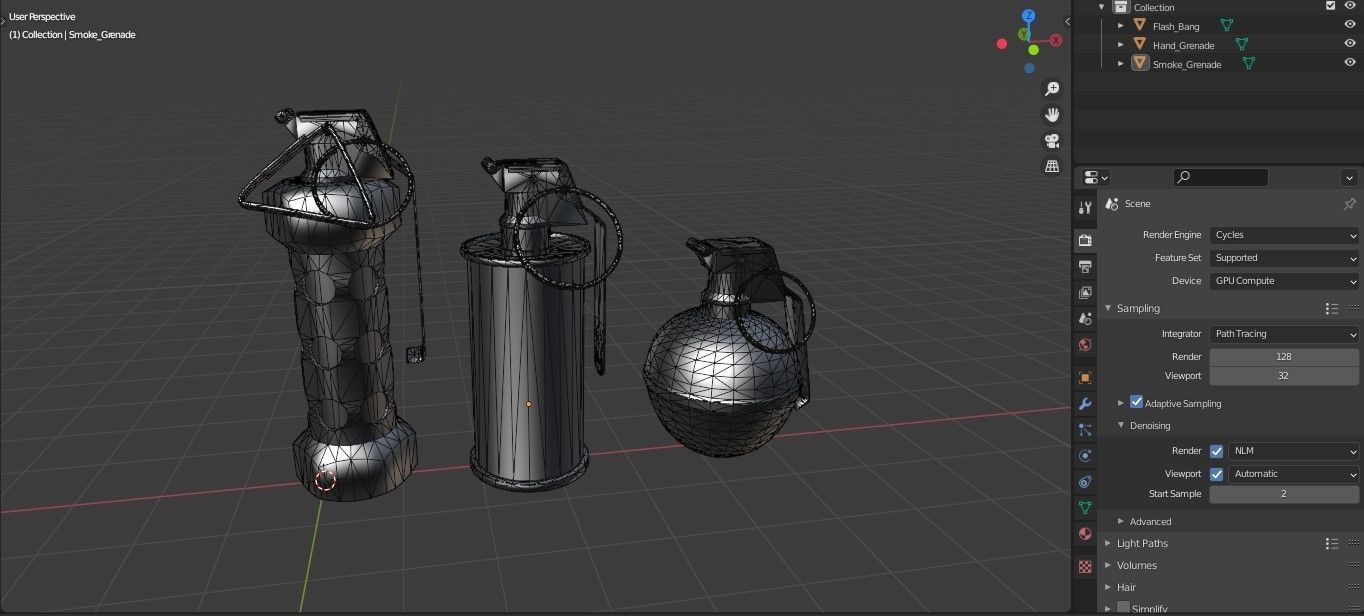Expand the Hand_Grenade outliner row

pos(1121,45)
